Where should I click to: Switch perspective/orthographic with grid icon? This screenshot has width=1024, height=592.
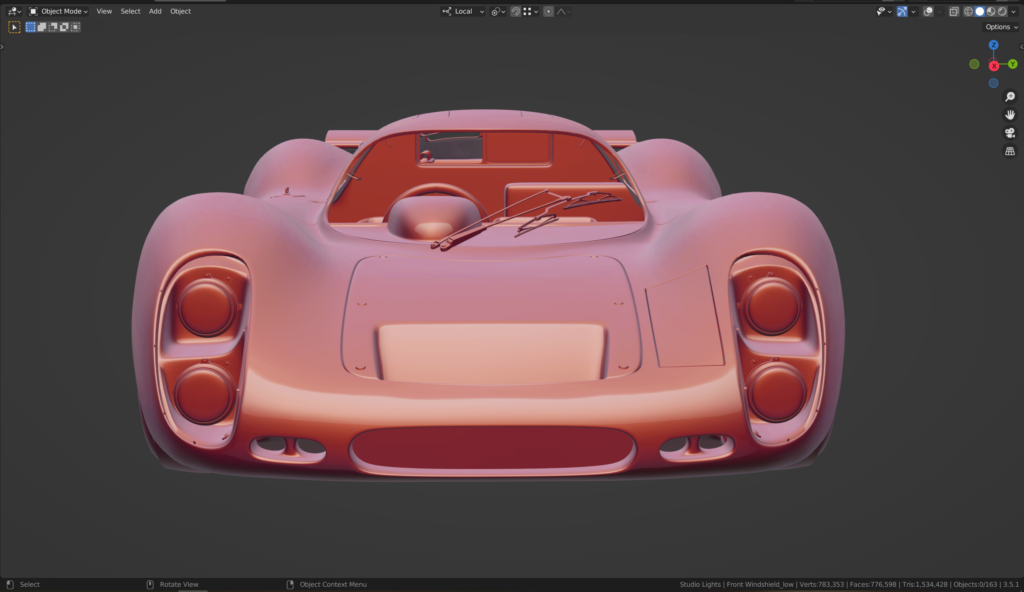[x=1010, y=151]
